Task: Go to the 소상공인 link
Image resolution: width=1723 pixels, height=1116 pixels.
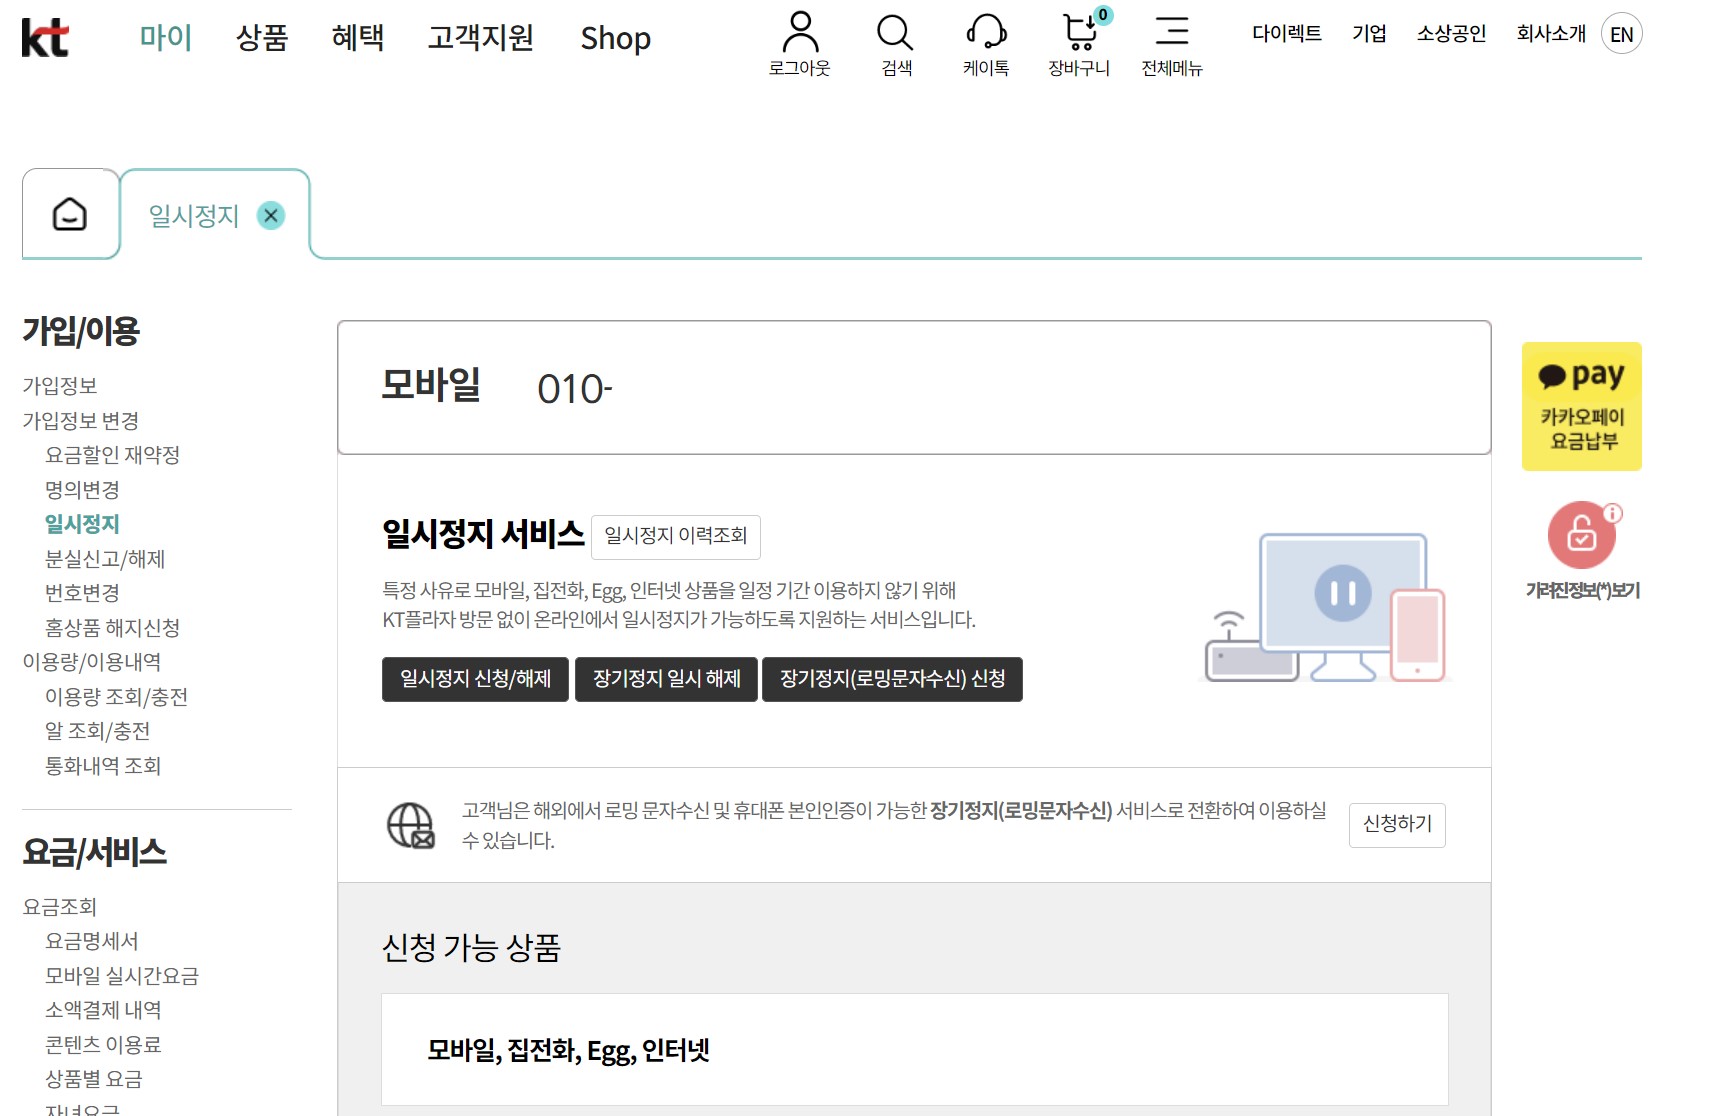Action: click(1451, 34)
